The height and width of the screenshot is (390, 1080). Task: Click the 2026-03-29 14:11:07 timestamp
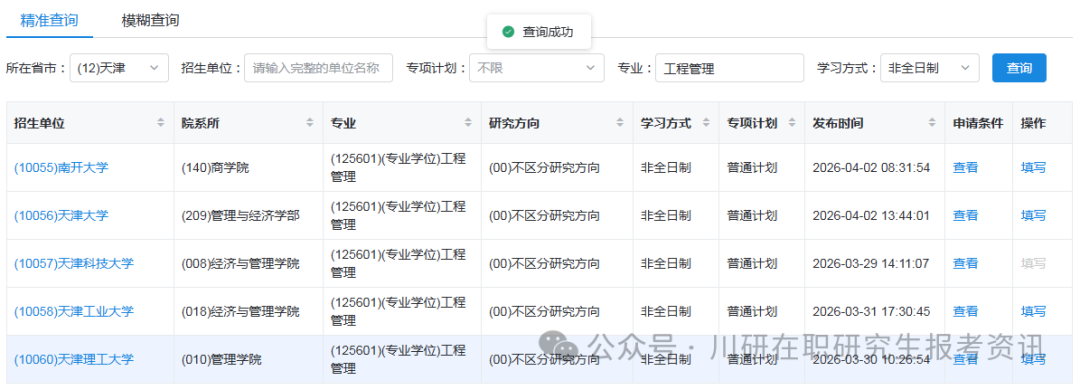871,263
